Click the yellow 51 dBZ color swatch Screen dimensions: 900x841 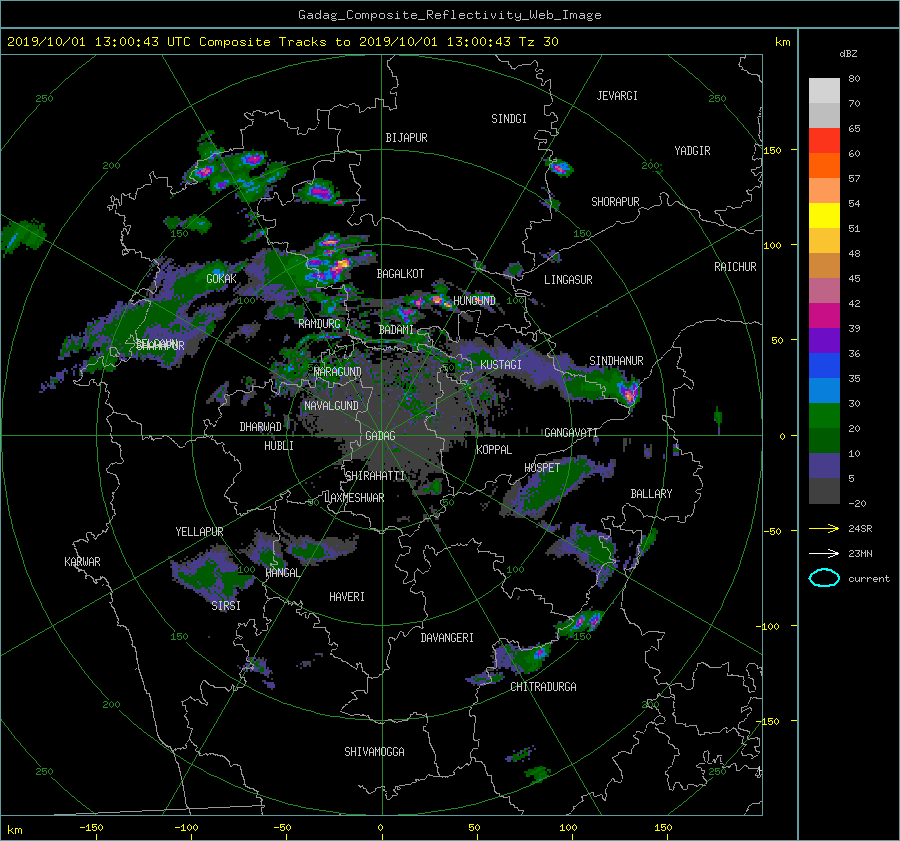pos(824,216)
